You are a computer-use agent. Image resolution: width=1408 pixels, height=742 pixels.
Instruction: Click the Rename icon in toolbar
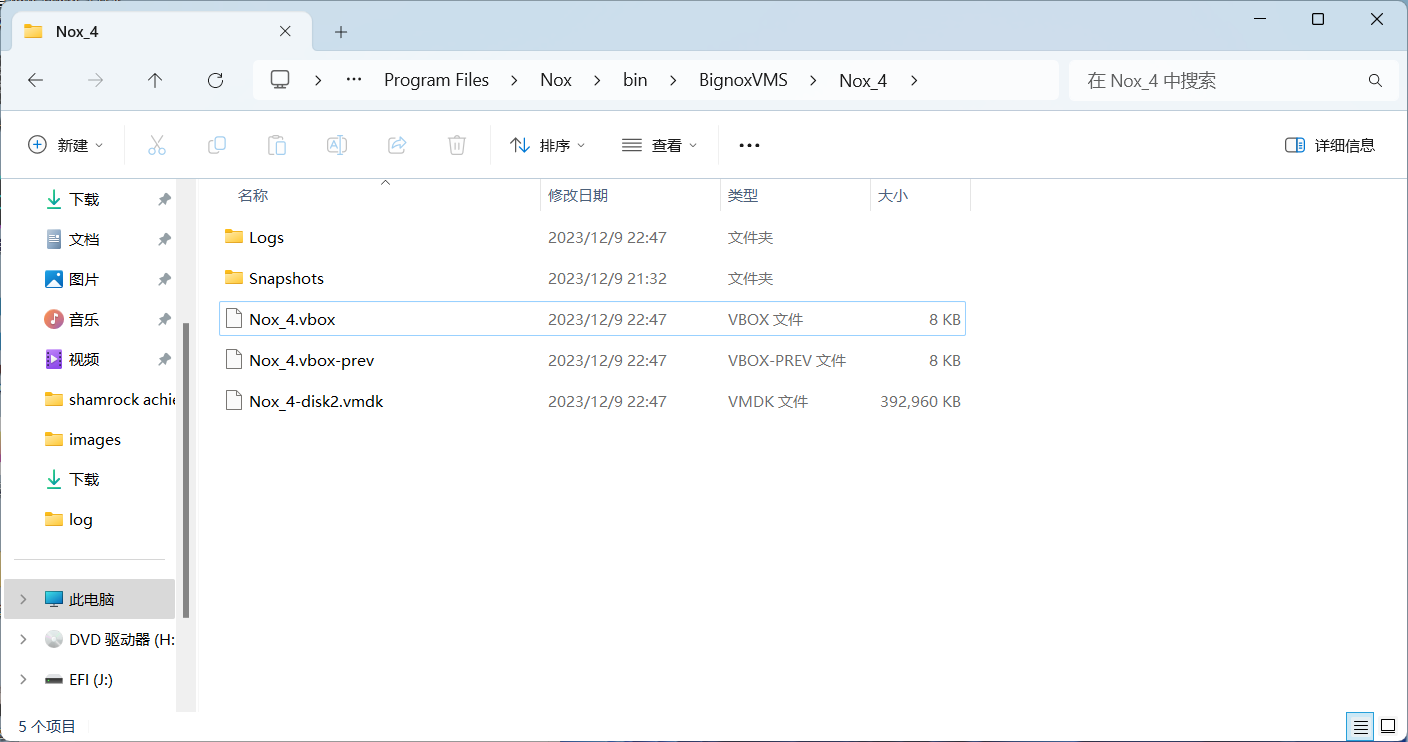tap(337, 145)
